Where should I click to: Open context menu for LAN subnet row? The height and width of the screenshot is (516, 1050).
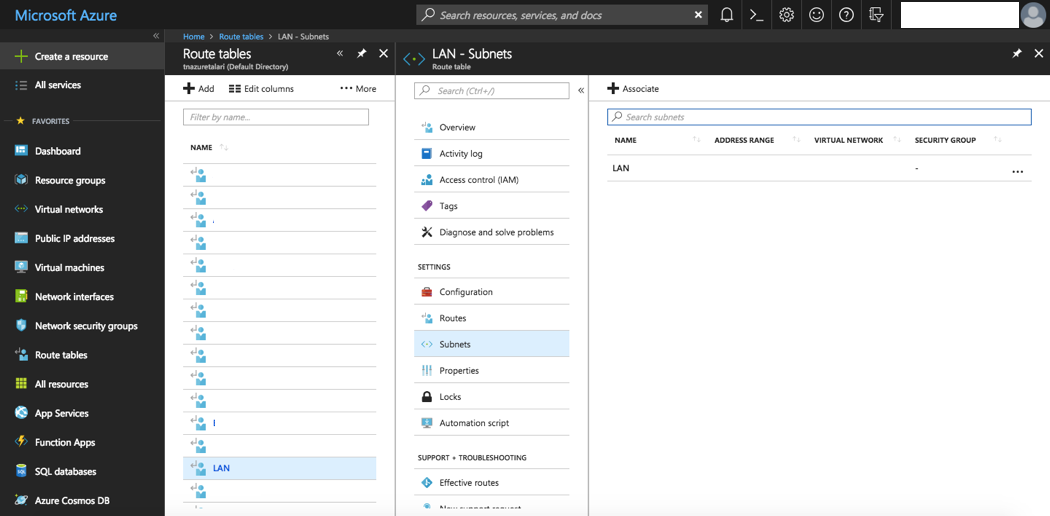1017,170
